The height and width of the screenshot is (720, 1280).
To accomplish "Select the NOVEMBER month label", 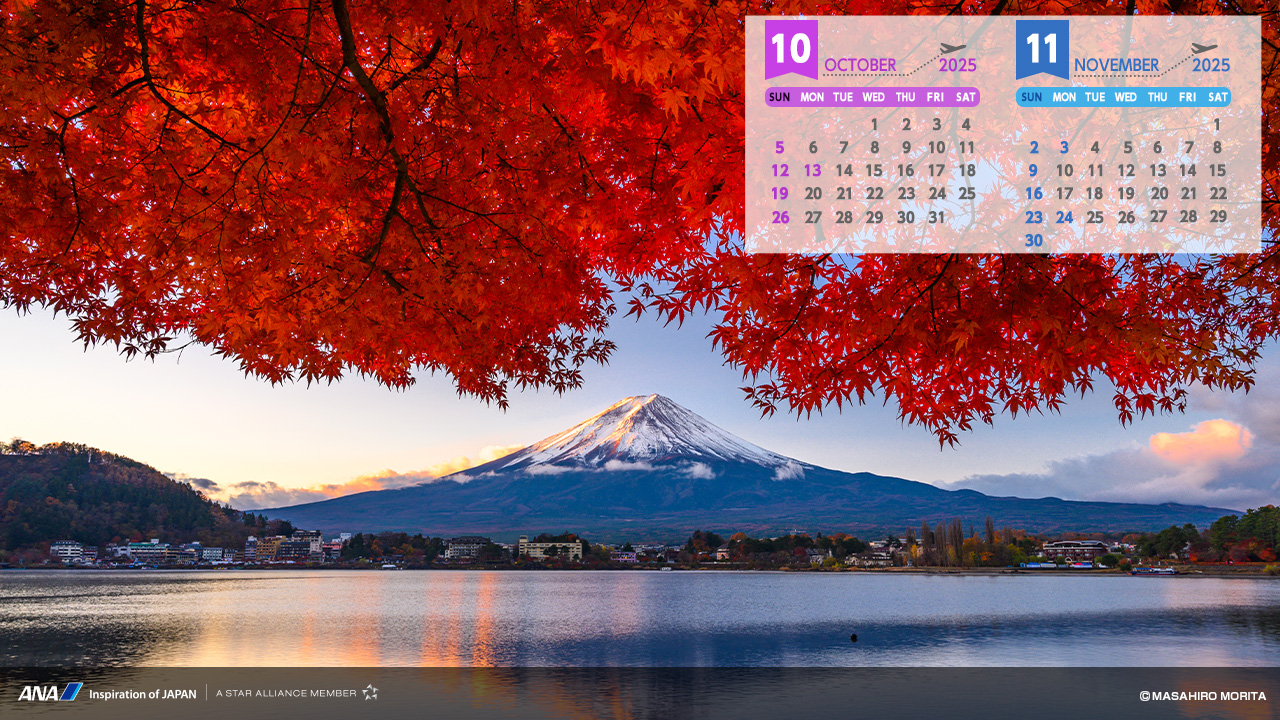I will [1116, 66].
